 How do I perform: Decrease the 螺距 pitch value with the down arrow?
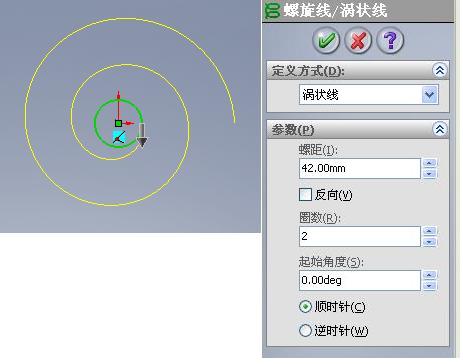[429, 174]
